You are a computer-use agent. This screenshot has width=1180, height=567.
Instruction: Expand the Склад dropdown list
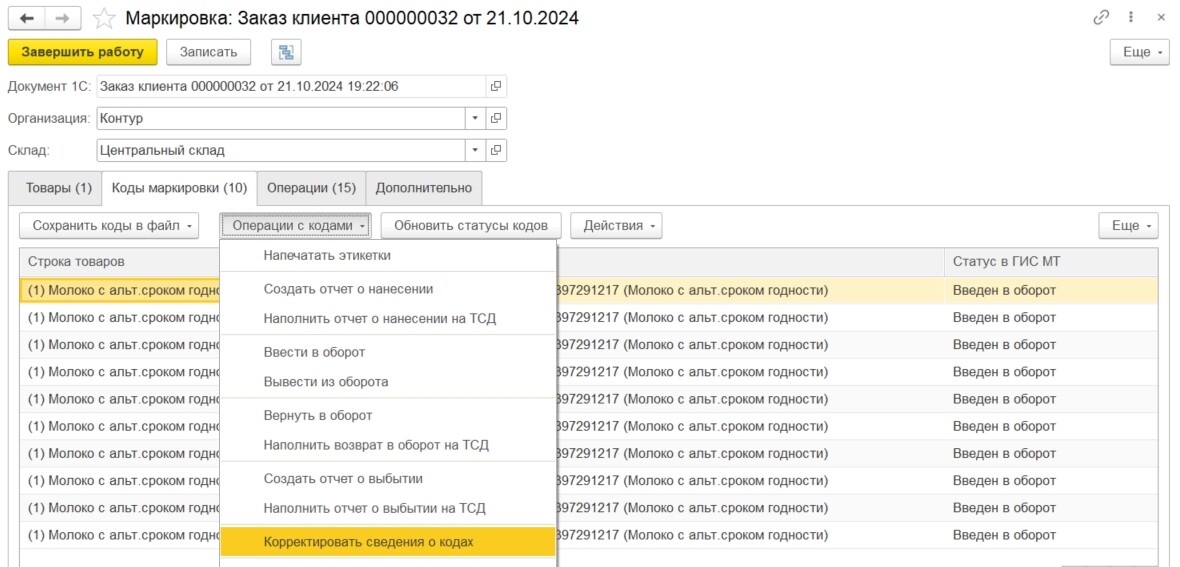(475, 150)
